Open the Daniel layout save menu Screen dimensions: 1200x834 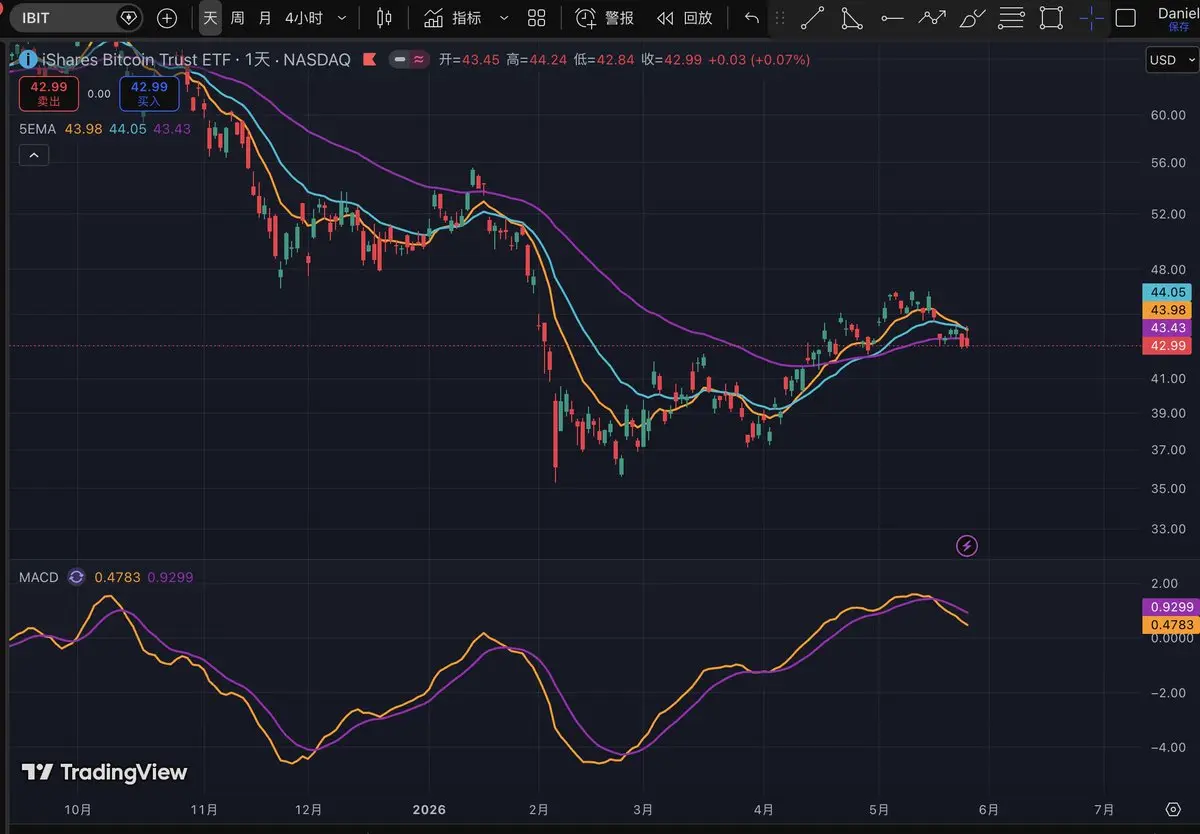click(x=1178, y=18)
